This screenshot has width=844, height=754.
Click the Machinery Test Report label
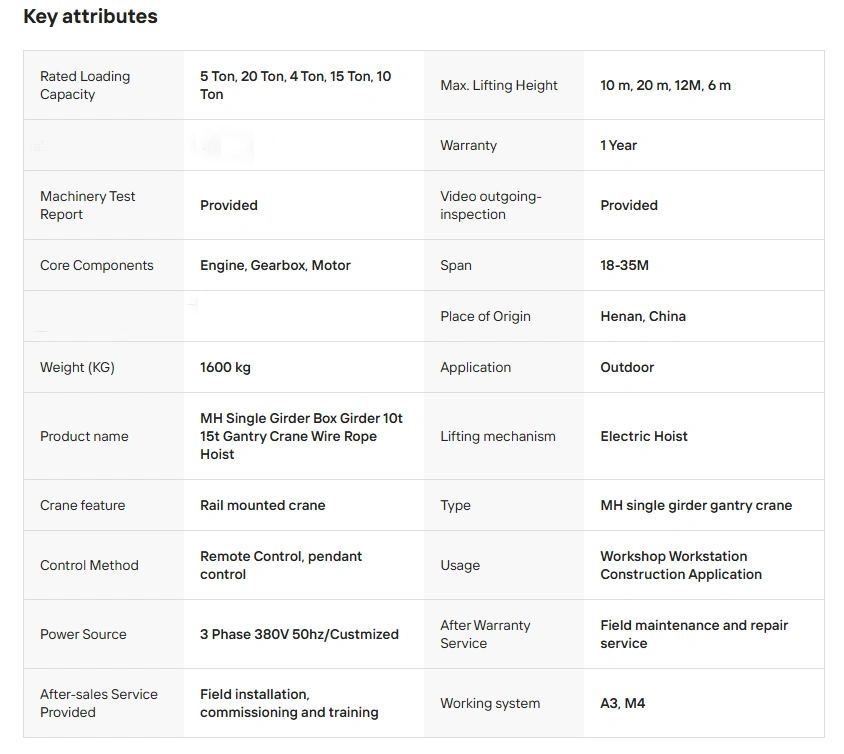tap(88, 205)
